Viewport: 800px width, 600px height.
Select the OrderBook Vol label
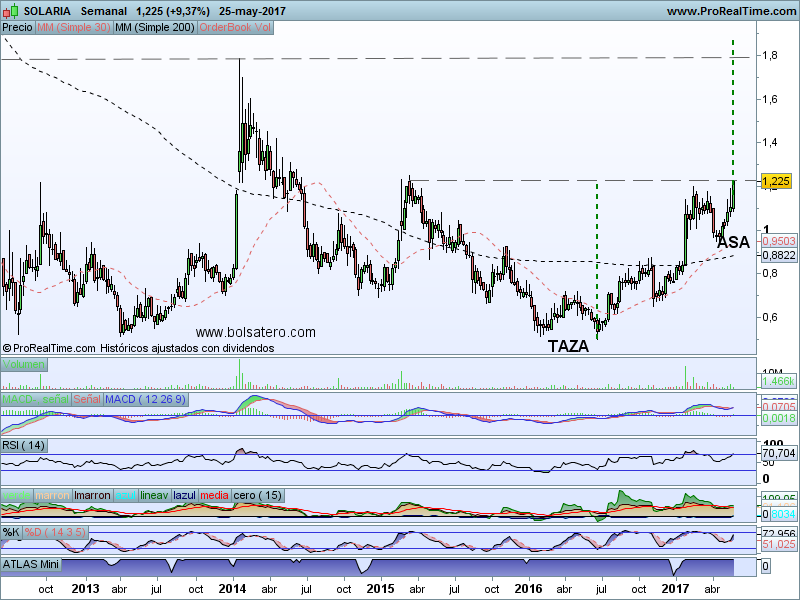(x=235, y=28)
